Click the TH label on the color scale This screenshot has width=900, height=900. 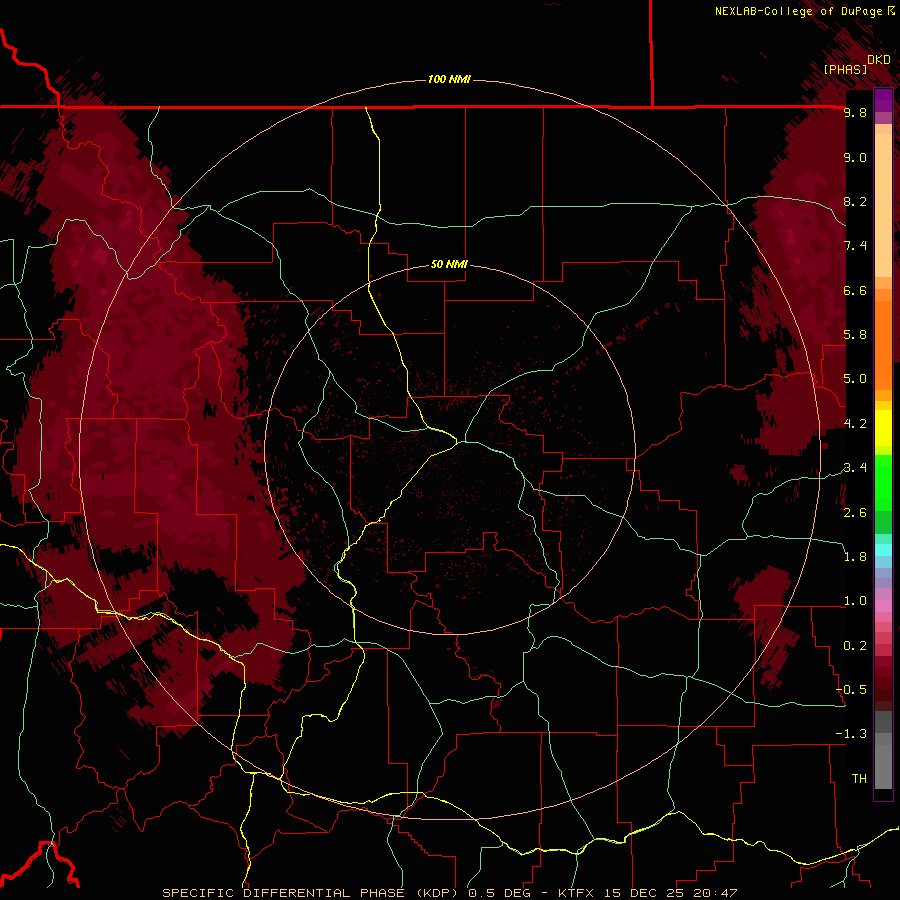tap(859, 779)
